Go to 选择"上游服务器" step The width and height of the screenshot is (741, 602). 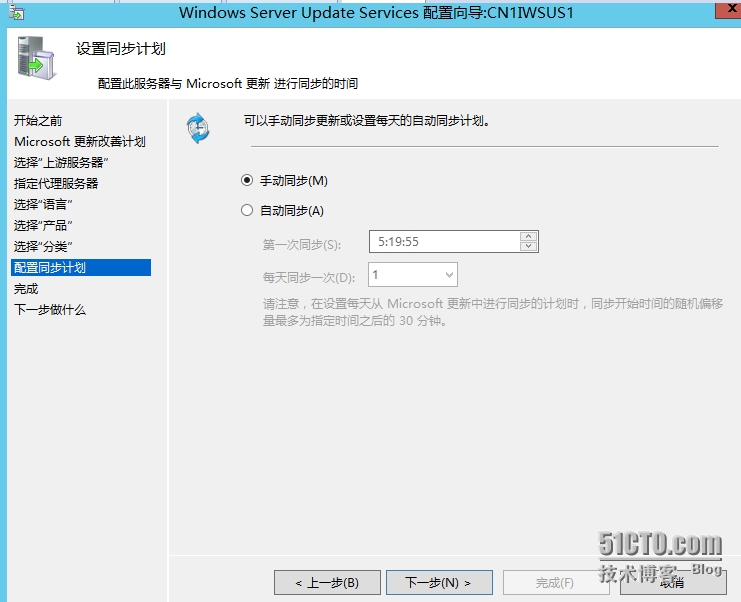(x=61, y=163)
